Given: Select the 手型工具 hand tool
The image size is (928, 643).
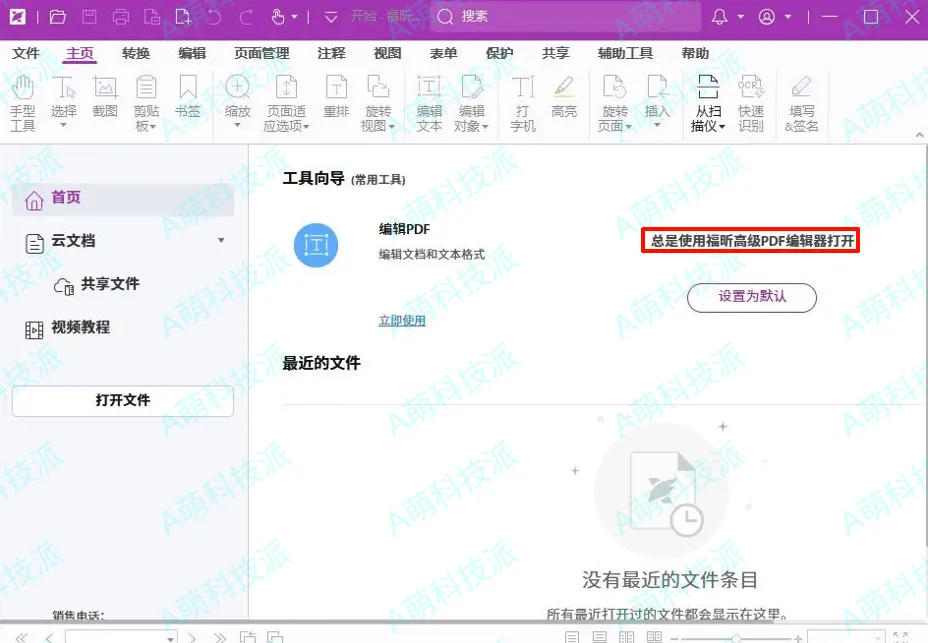Looking at the screenshot, I should [x=23, y=103].
